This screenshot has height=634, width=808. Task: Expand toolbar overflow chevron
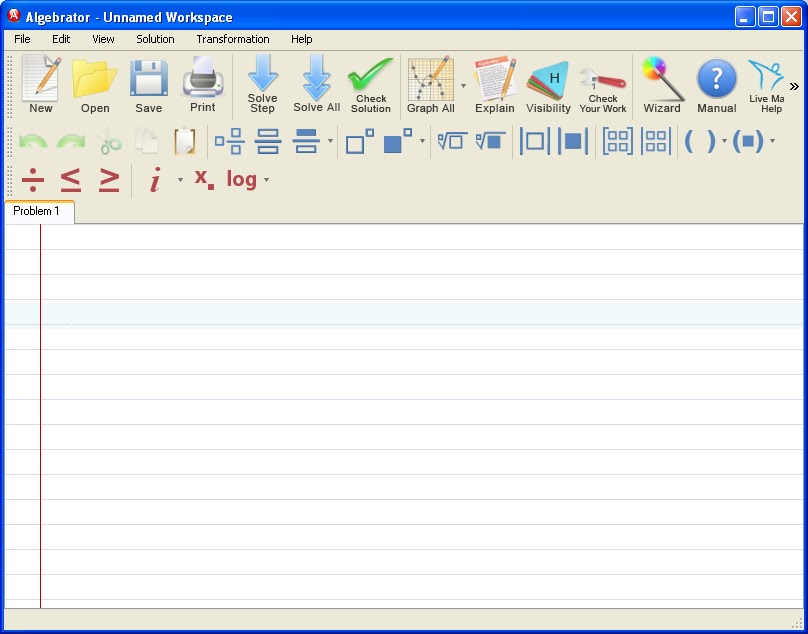point(794,87)
